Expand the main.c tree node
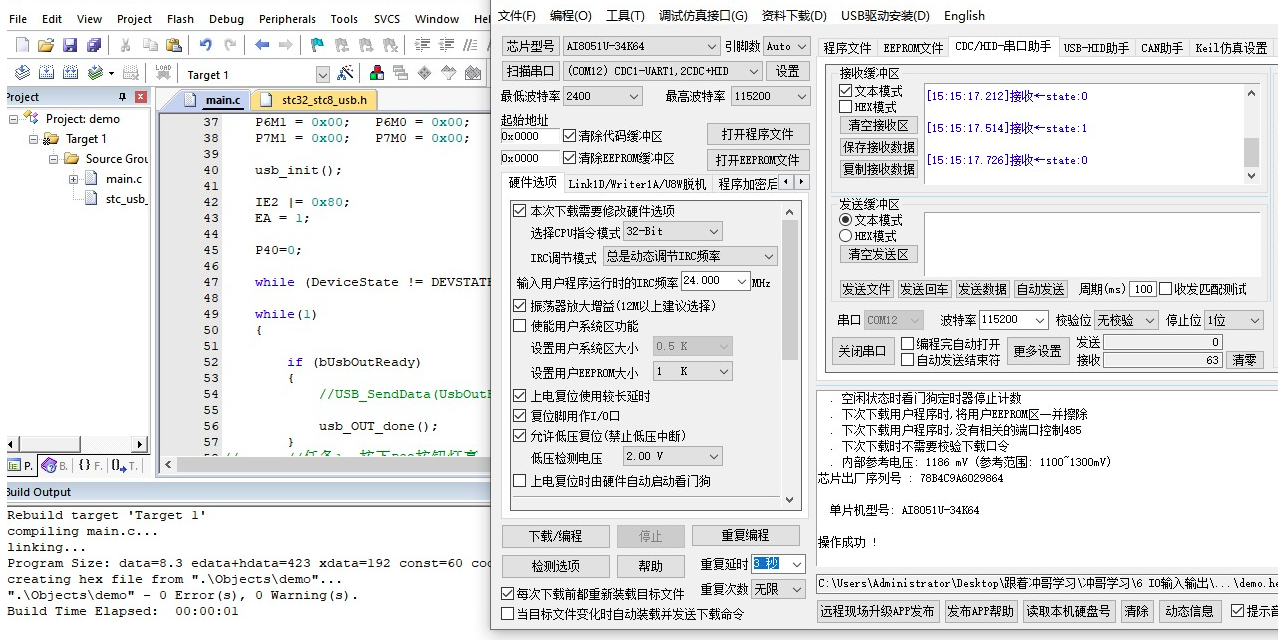The width and height of the screenshot is (1278, 640). tap(74, 179)
